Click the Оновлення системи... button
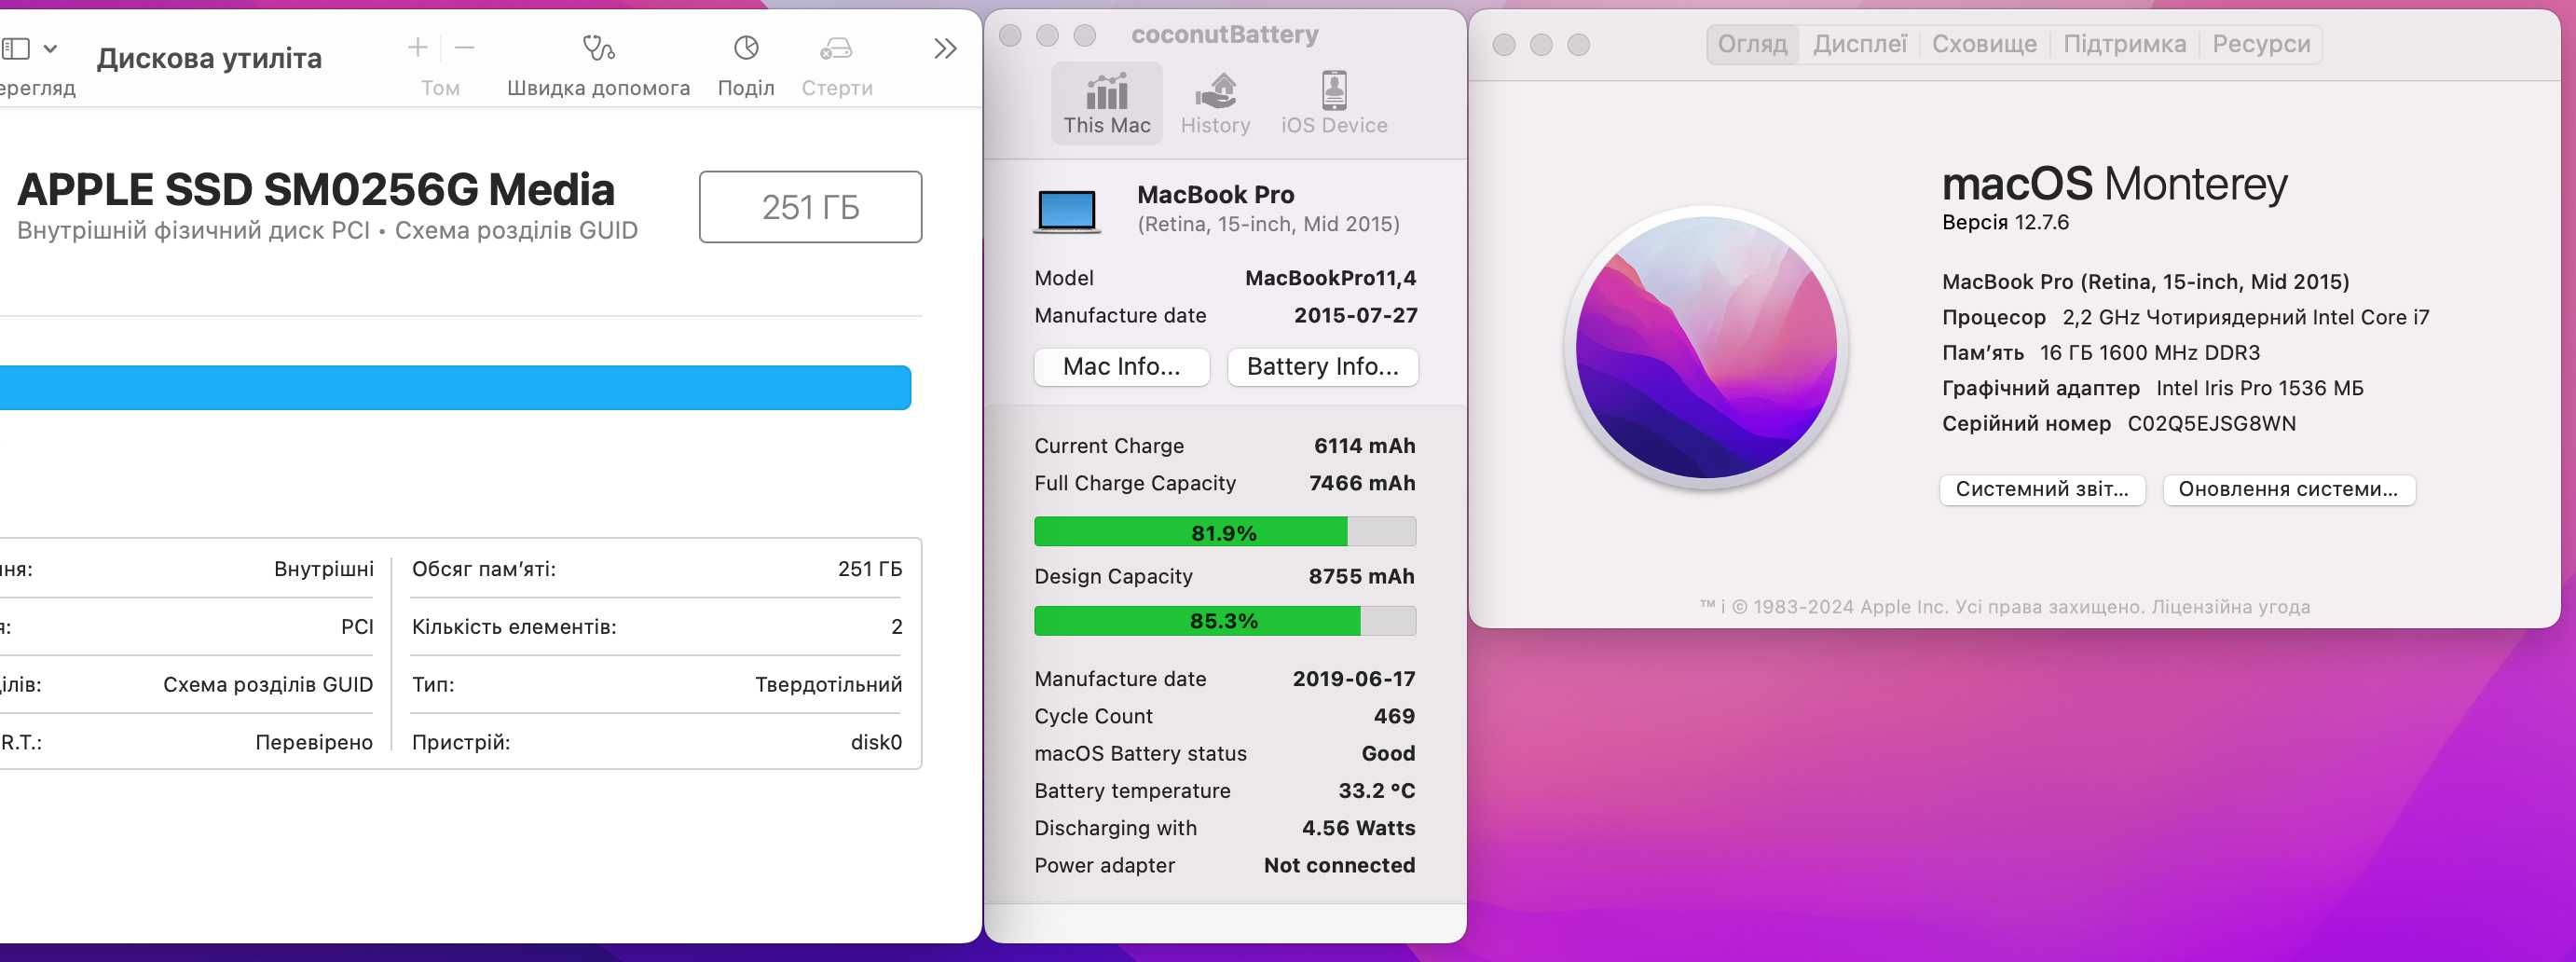The height and width of the screenshot is (962, 2576). click(2288, 490)
